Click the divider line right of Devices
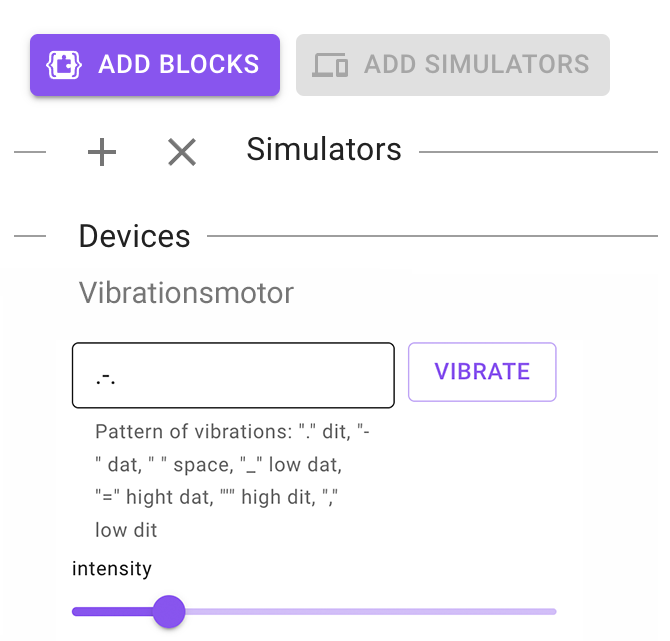Screen dimensions: 670x641 click(432, 237)
